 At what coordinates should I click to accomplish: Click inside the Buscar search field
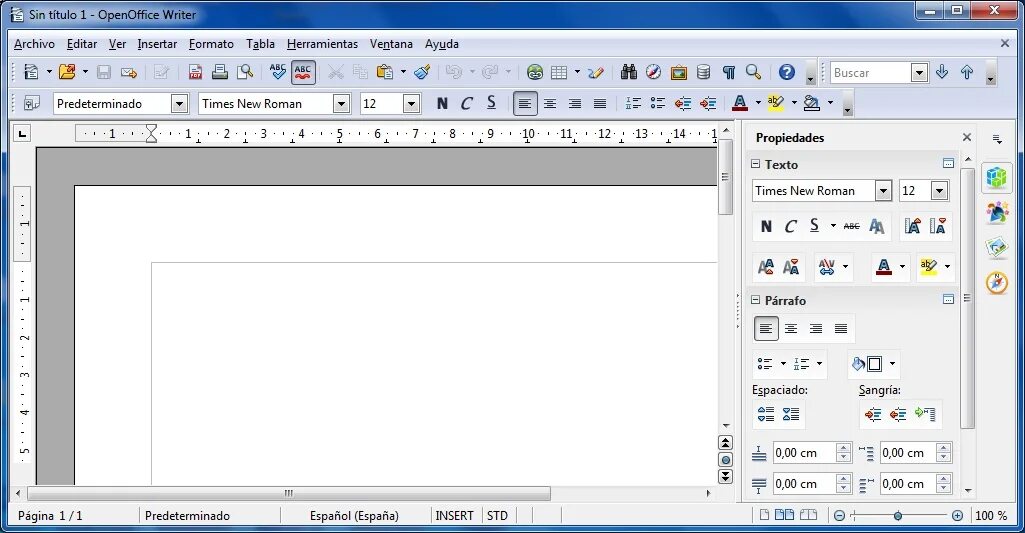pos(871,72)
